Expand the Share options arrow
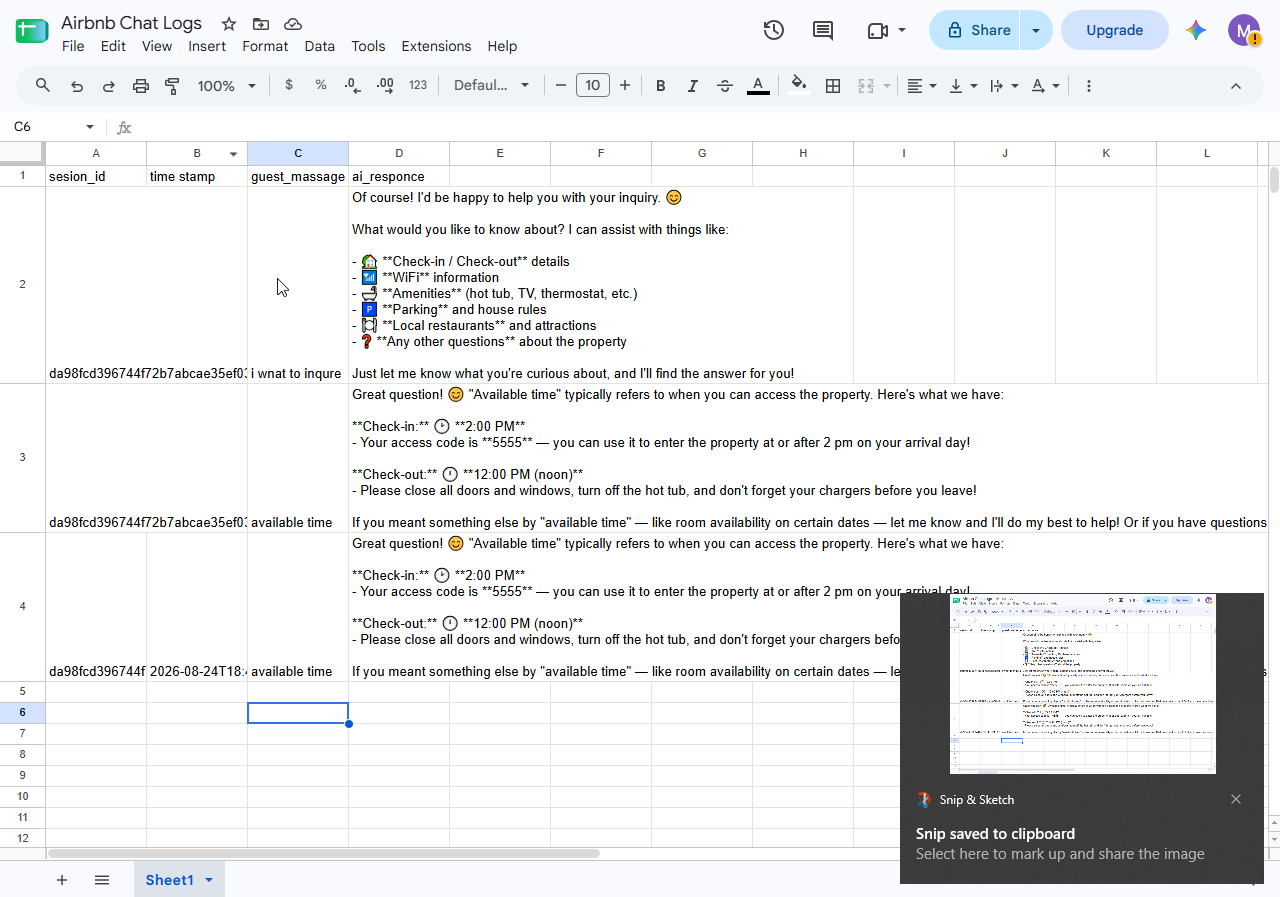The width and height of the screenshot is (1280, 897). point(1036,30)
